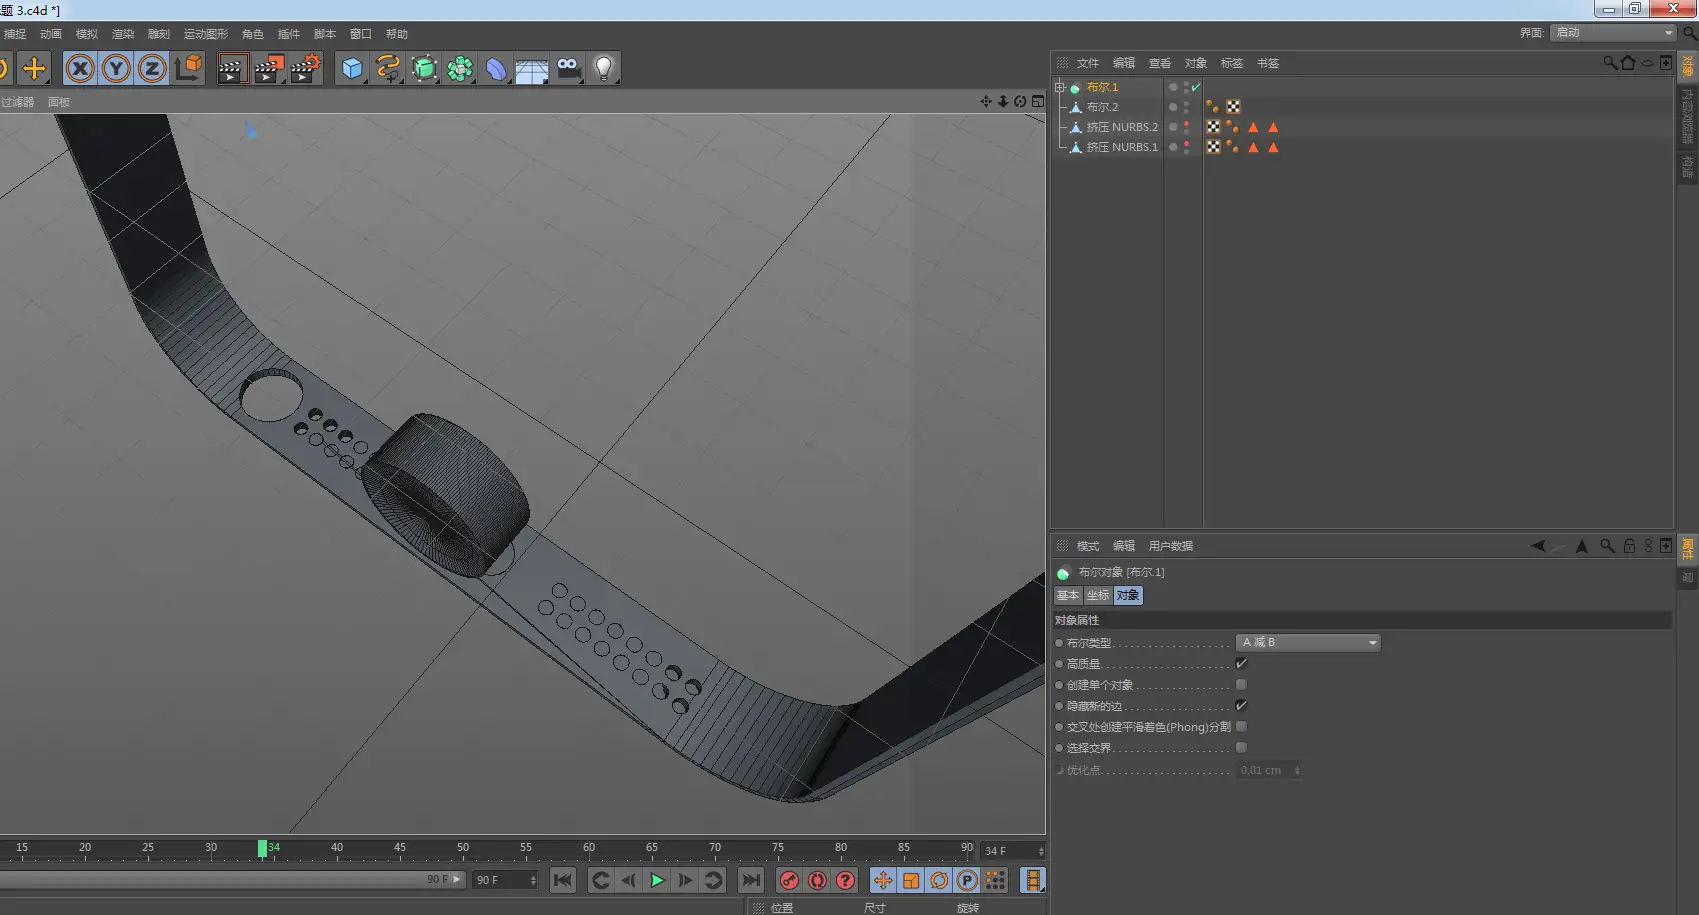Click the render to picture viewer icon
This screenshot has height=915, width=1699.
(269, 69)
